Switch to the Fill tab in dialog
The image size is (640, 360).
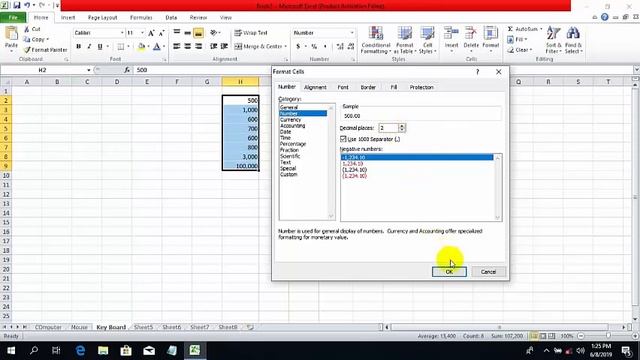pyautogui.click(x=393, y=87)
